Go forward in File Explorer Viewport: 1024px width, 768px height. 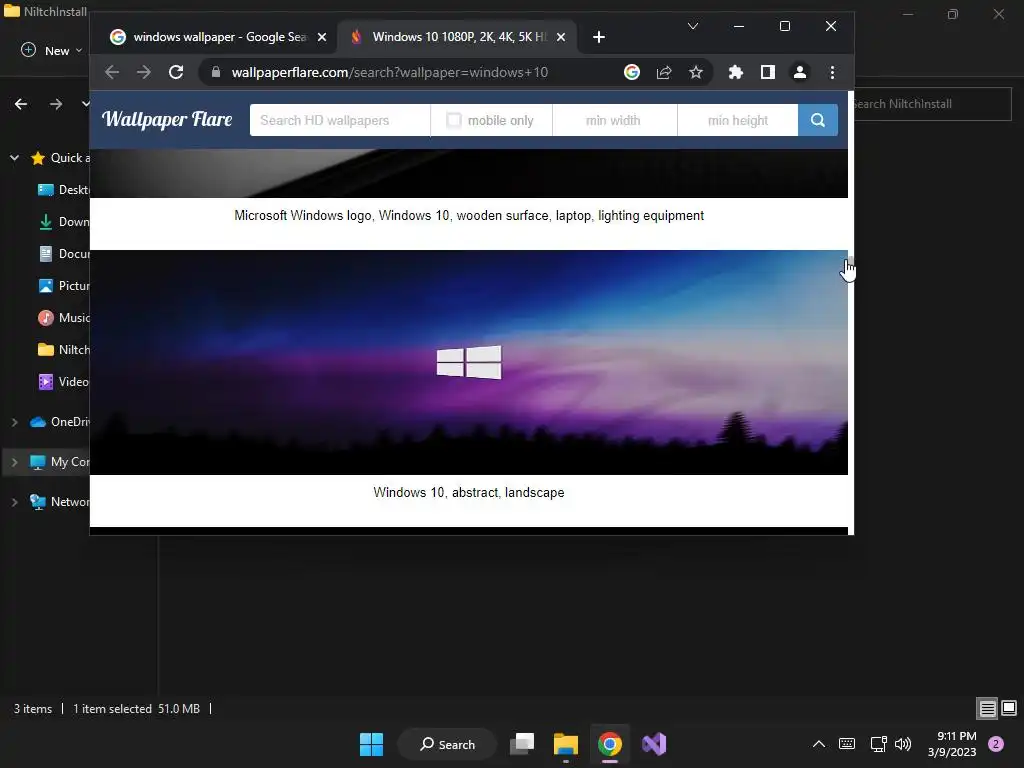pos(56,104)
